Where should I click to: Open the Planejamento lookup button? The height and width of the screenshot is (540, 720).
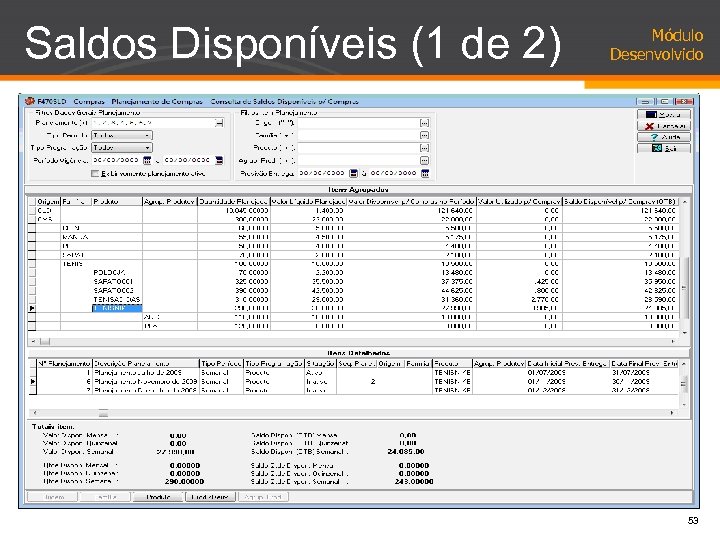219,123
